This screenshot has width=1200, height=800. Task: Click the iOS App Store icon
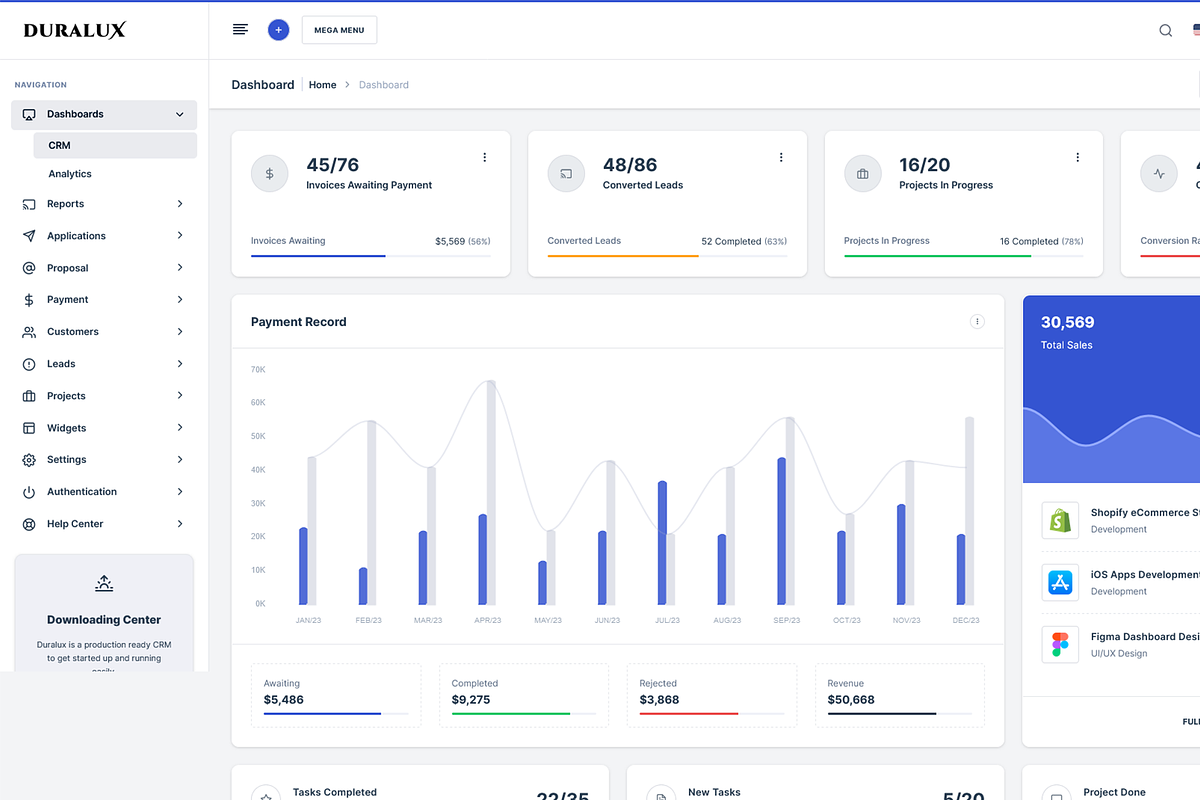point(1060,582)
